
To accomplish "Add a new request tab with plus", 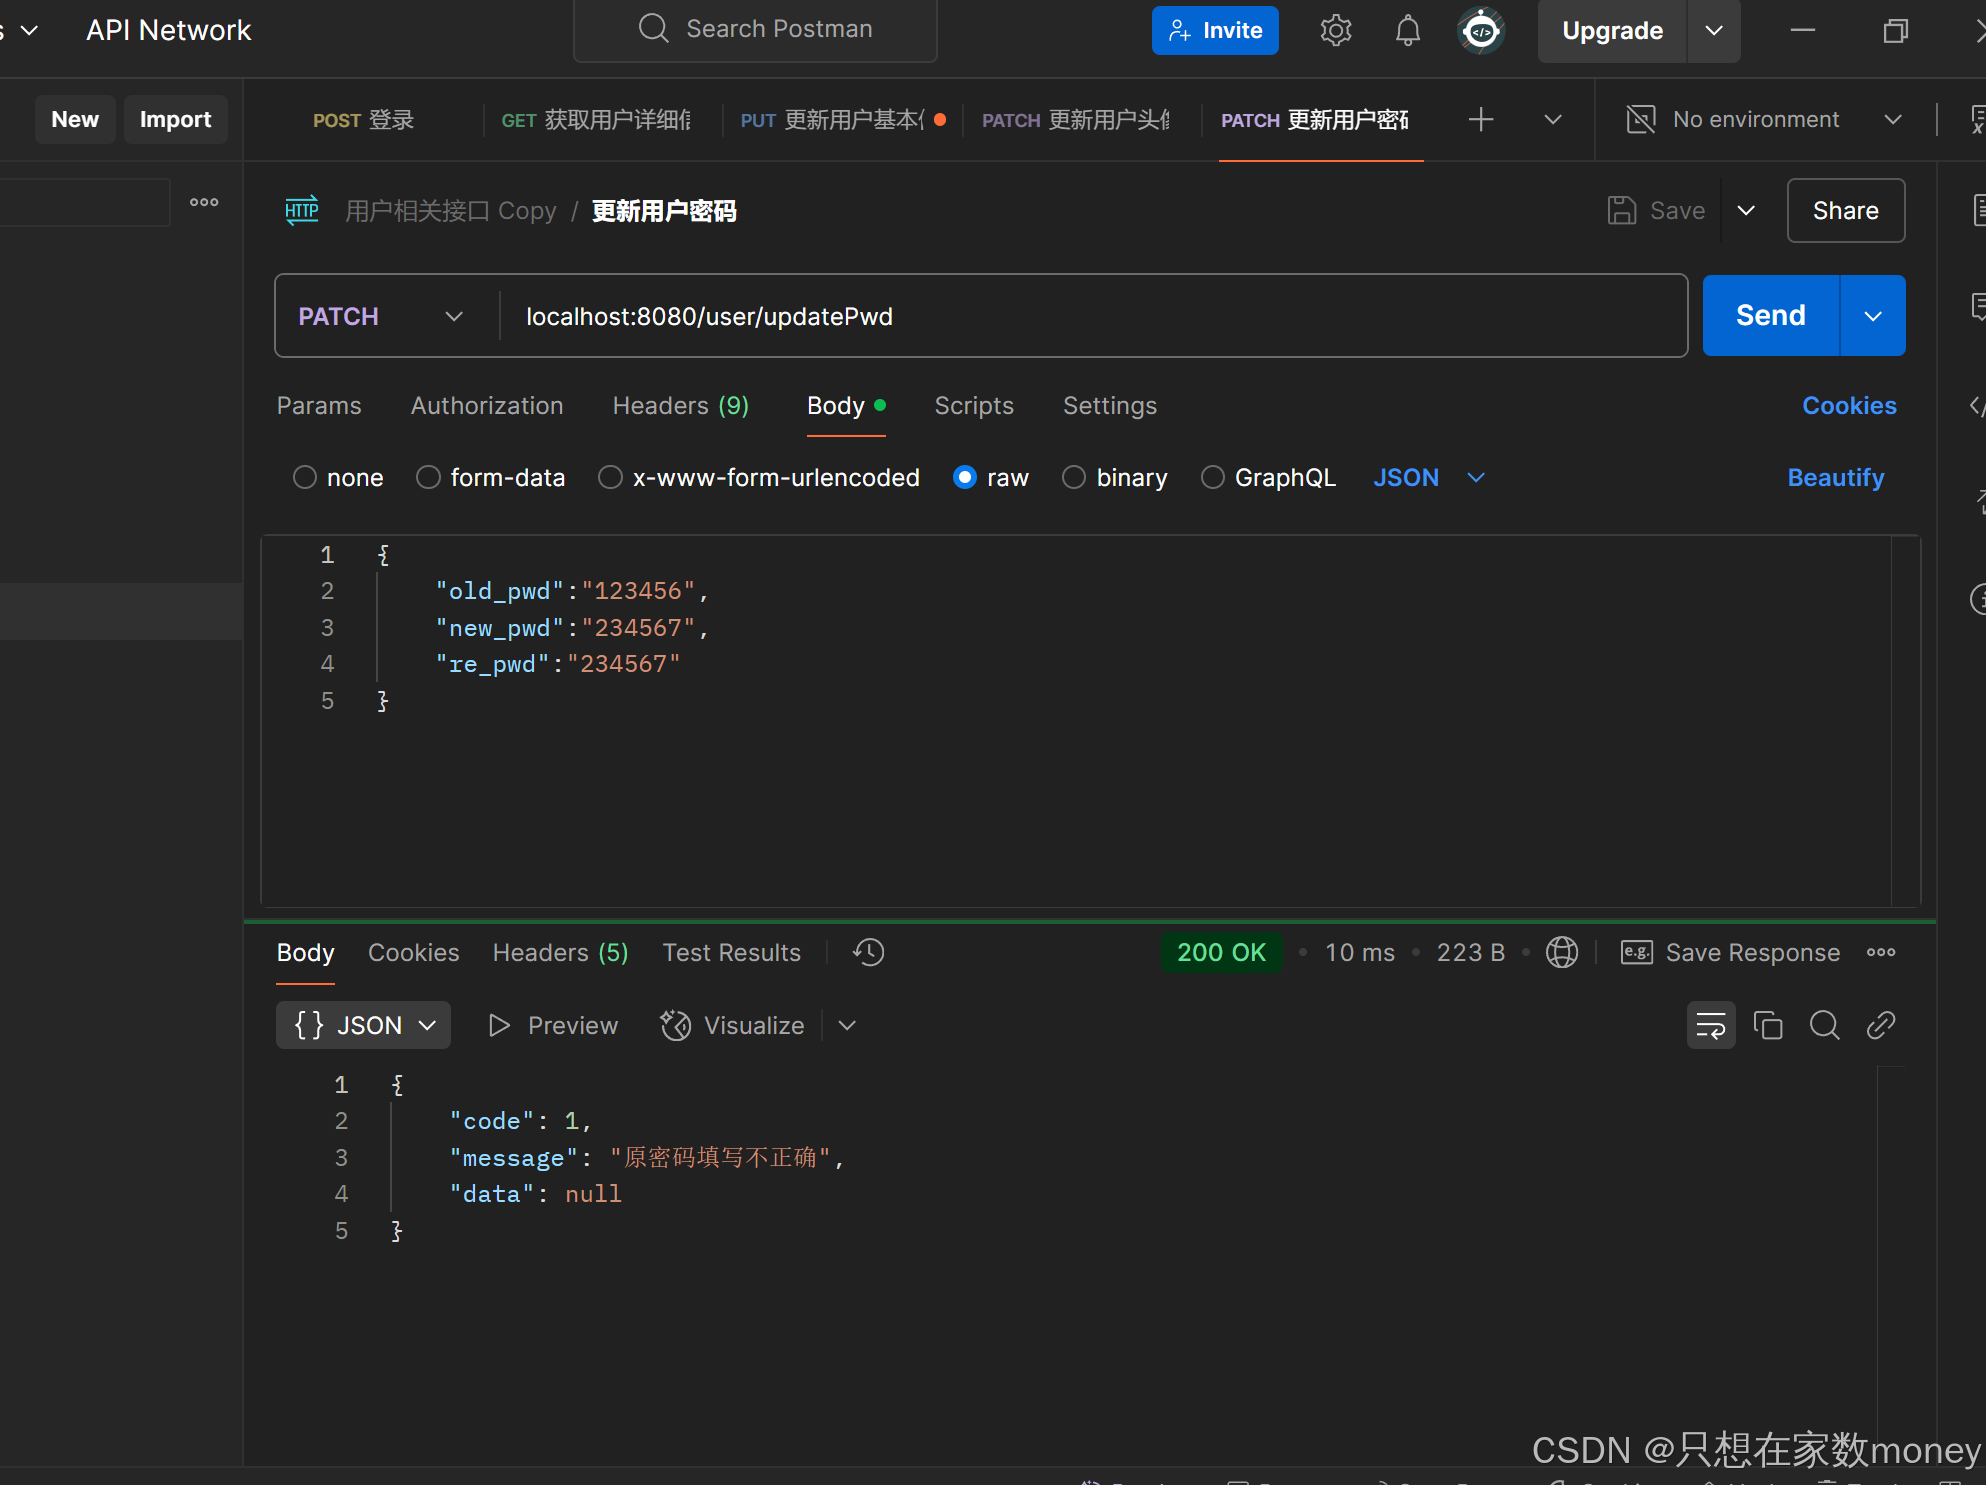I will coord(1480,120).
